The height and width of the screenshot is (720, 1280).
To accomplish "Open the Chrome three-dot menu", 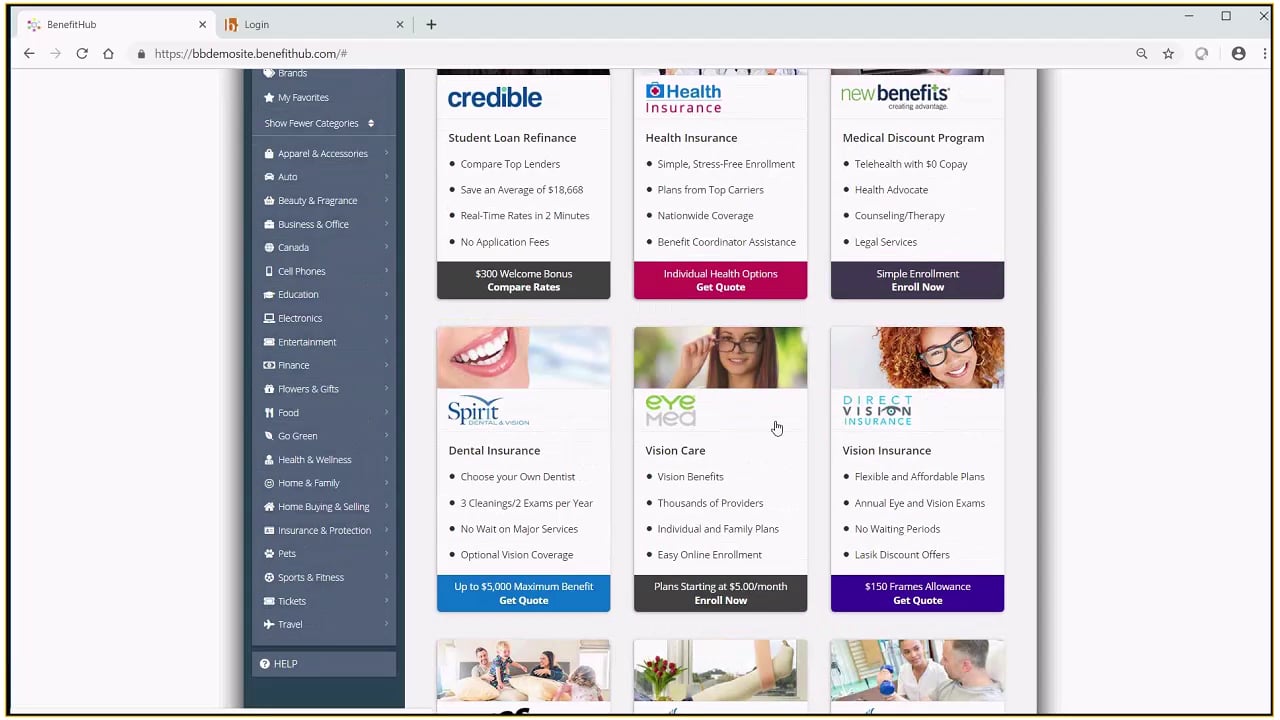I will click(x=1264, y=54).
